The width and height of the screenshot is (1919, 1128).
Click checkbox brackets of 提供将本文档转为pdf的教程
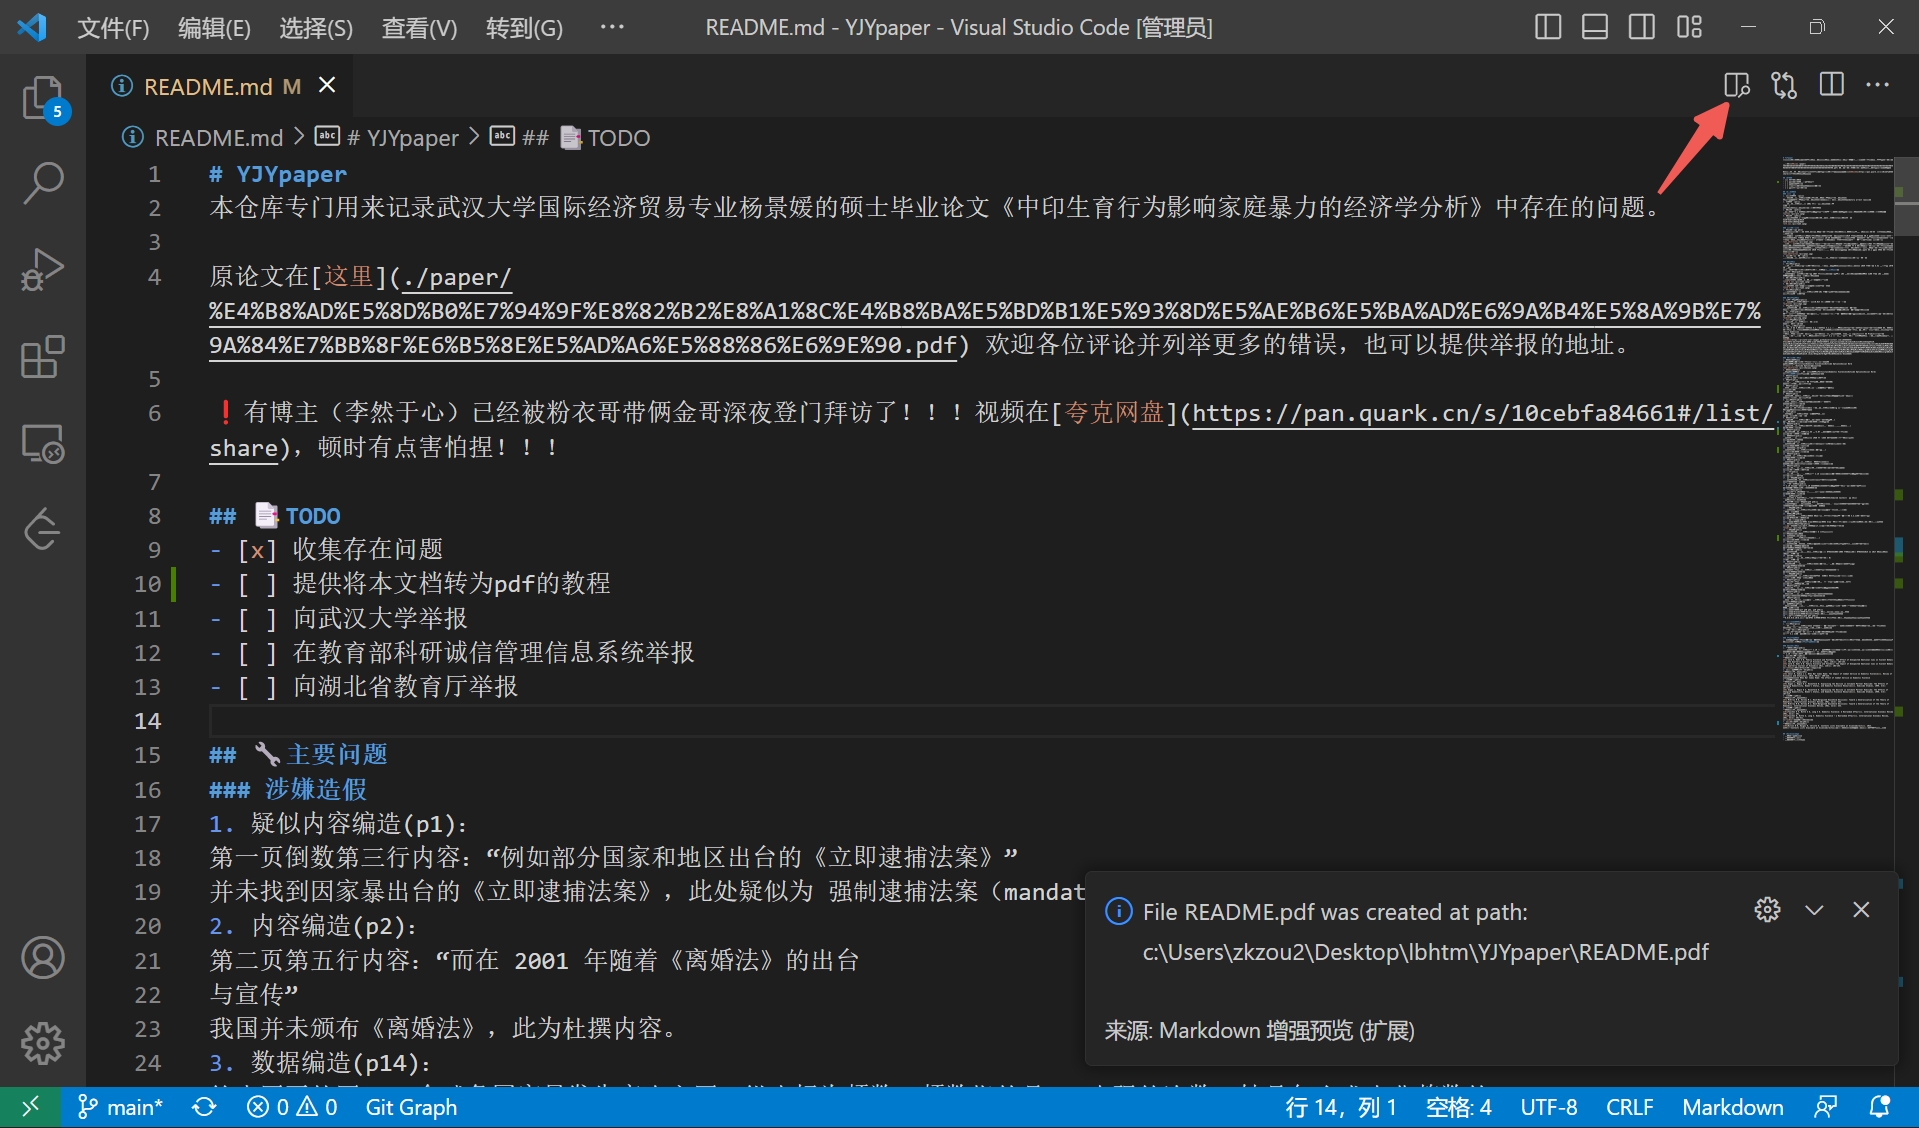click(257, 583)
